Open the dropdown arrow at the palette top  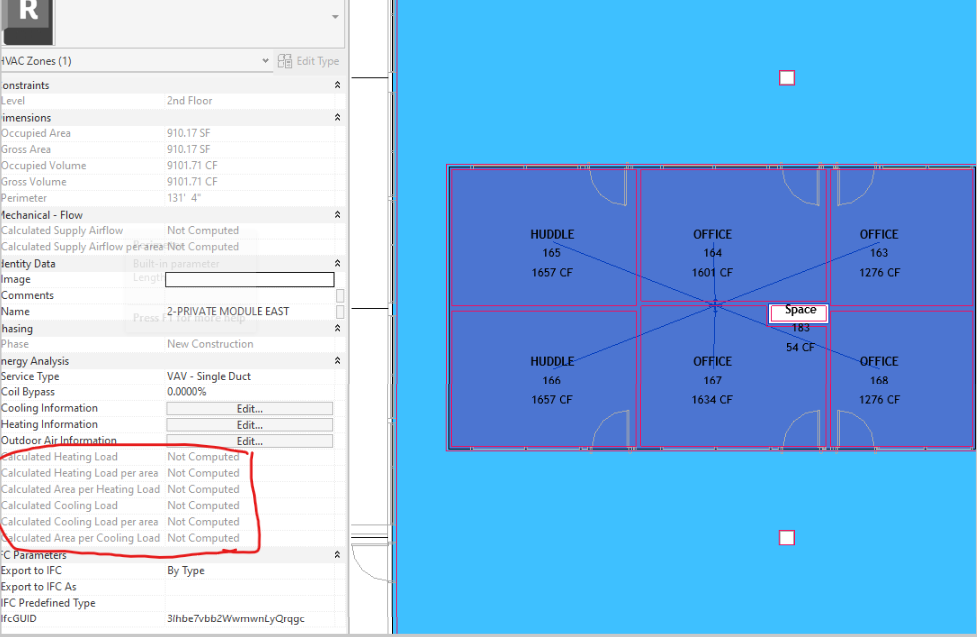pyautogui.click(x=334, y=16)
